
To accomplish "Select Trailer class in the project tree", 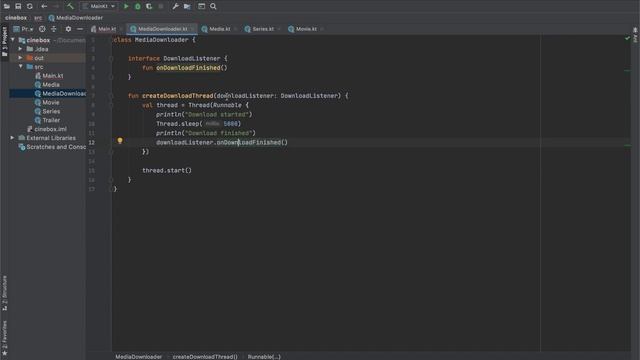I will [x=51, y=120].
